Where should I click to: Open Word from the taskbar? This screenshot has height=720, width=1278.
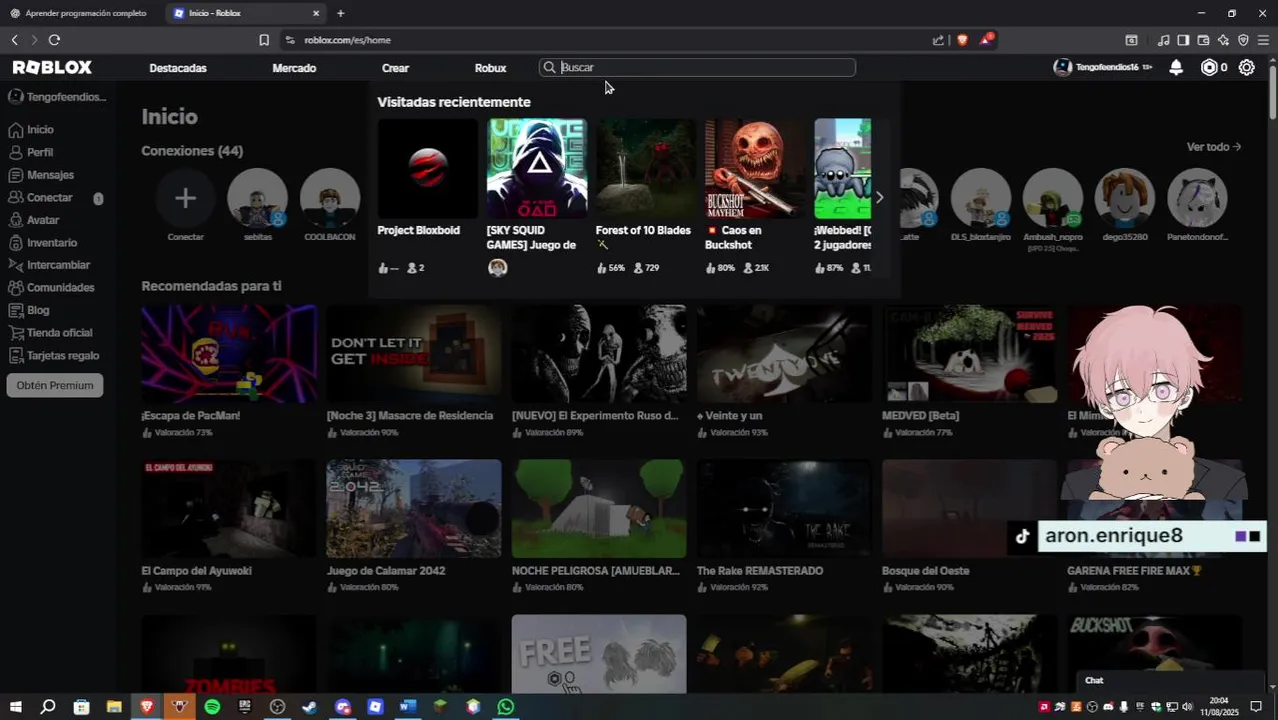408,706
